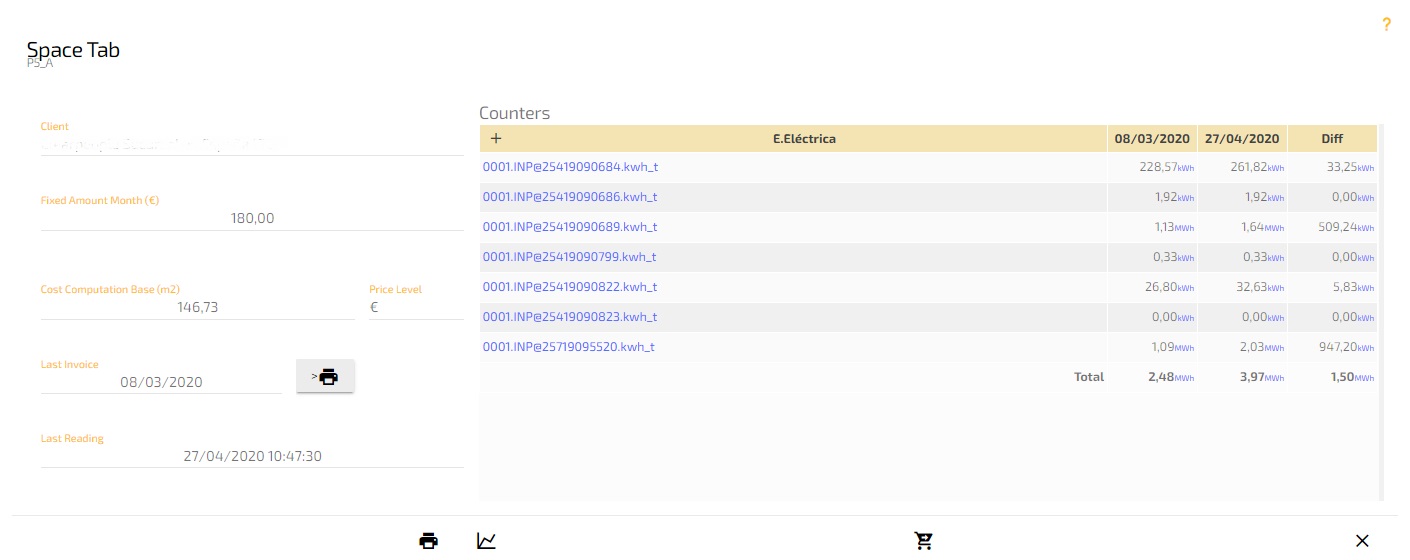Select counter 0001.INP@25419090689.kwh_t

click(570, 227)
